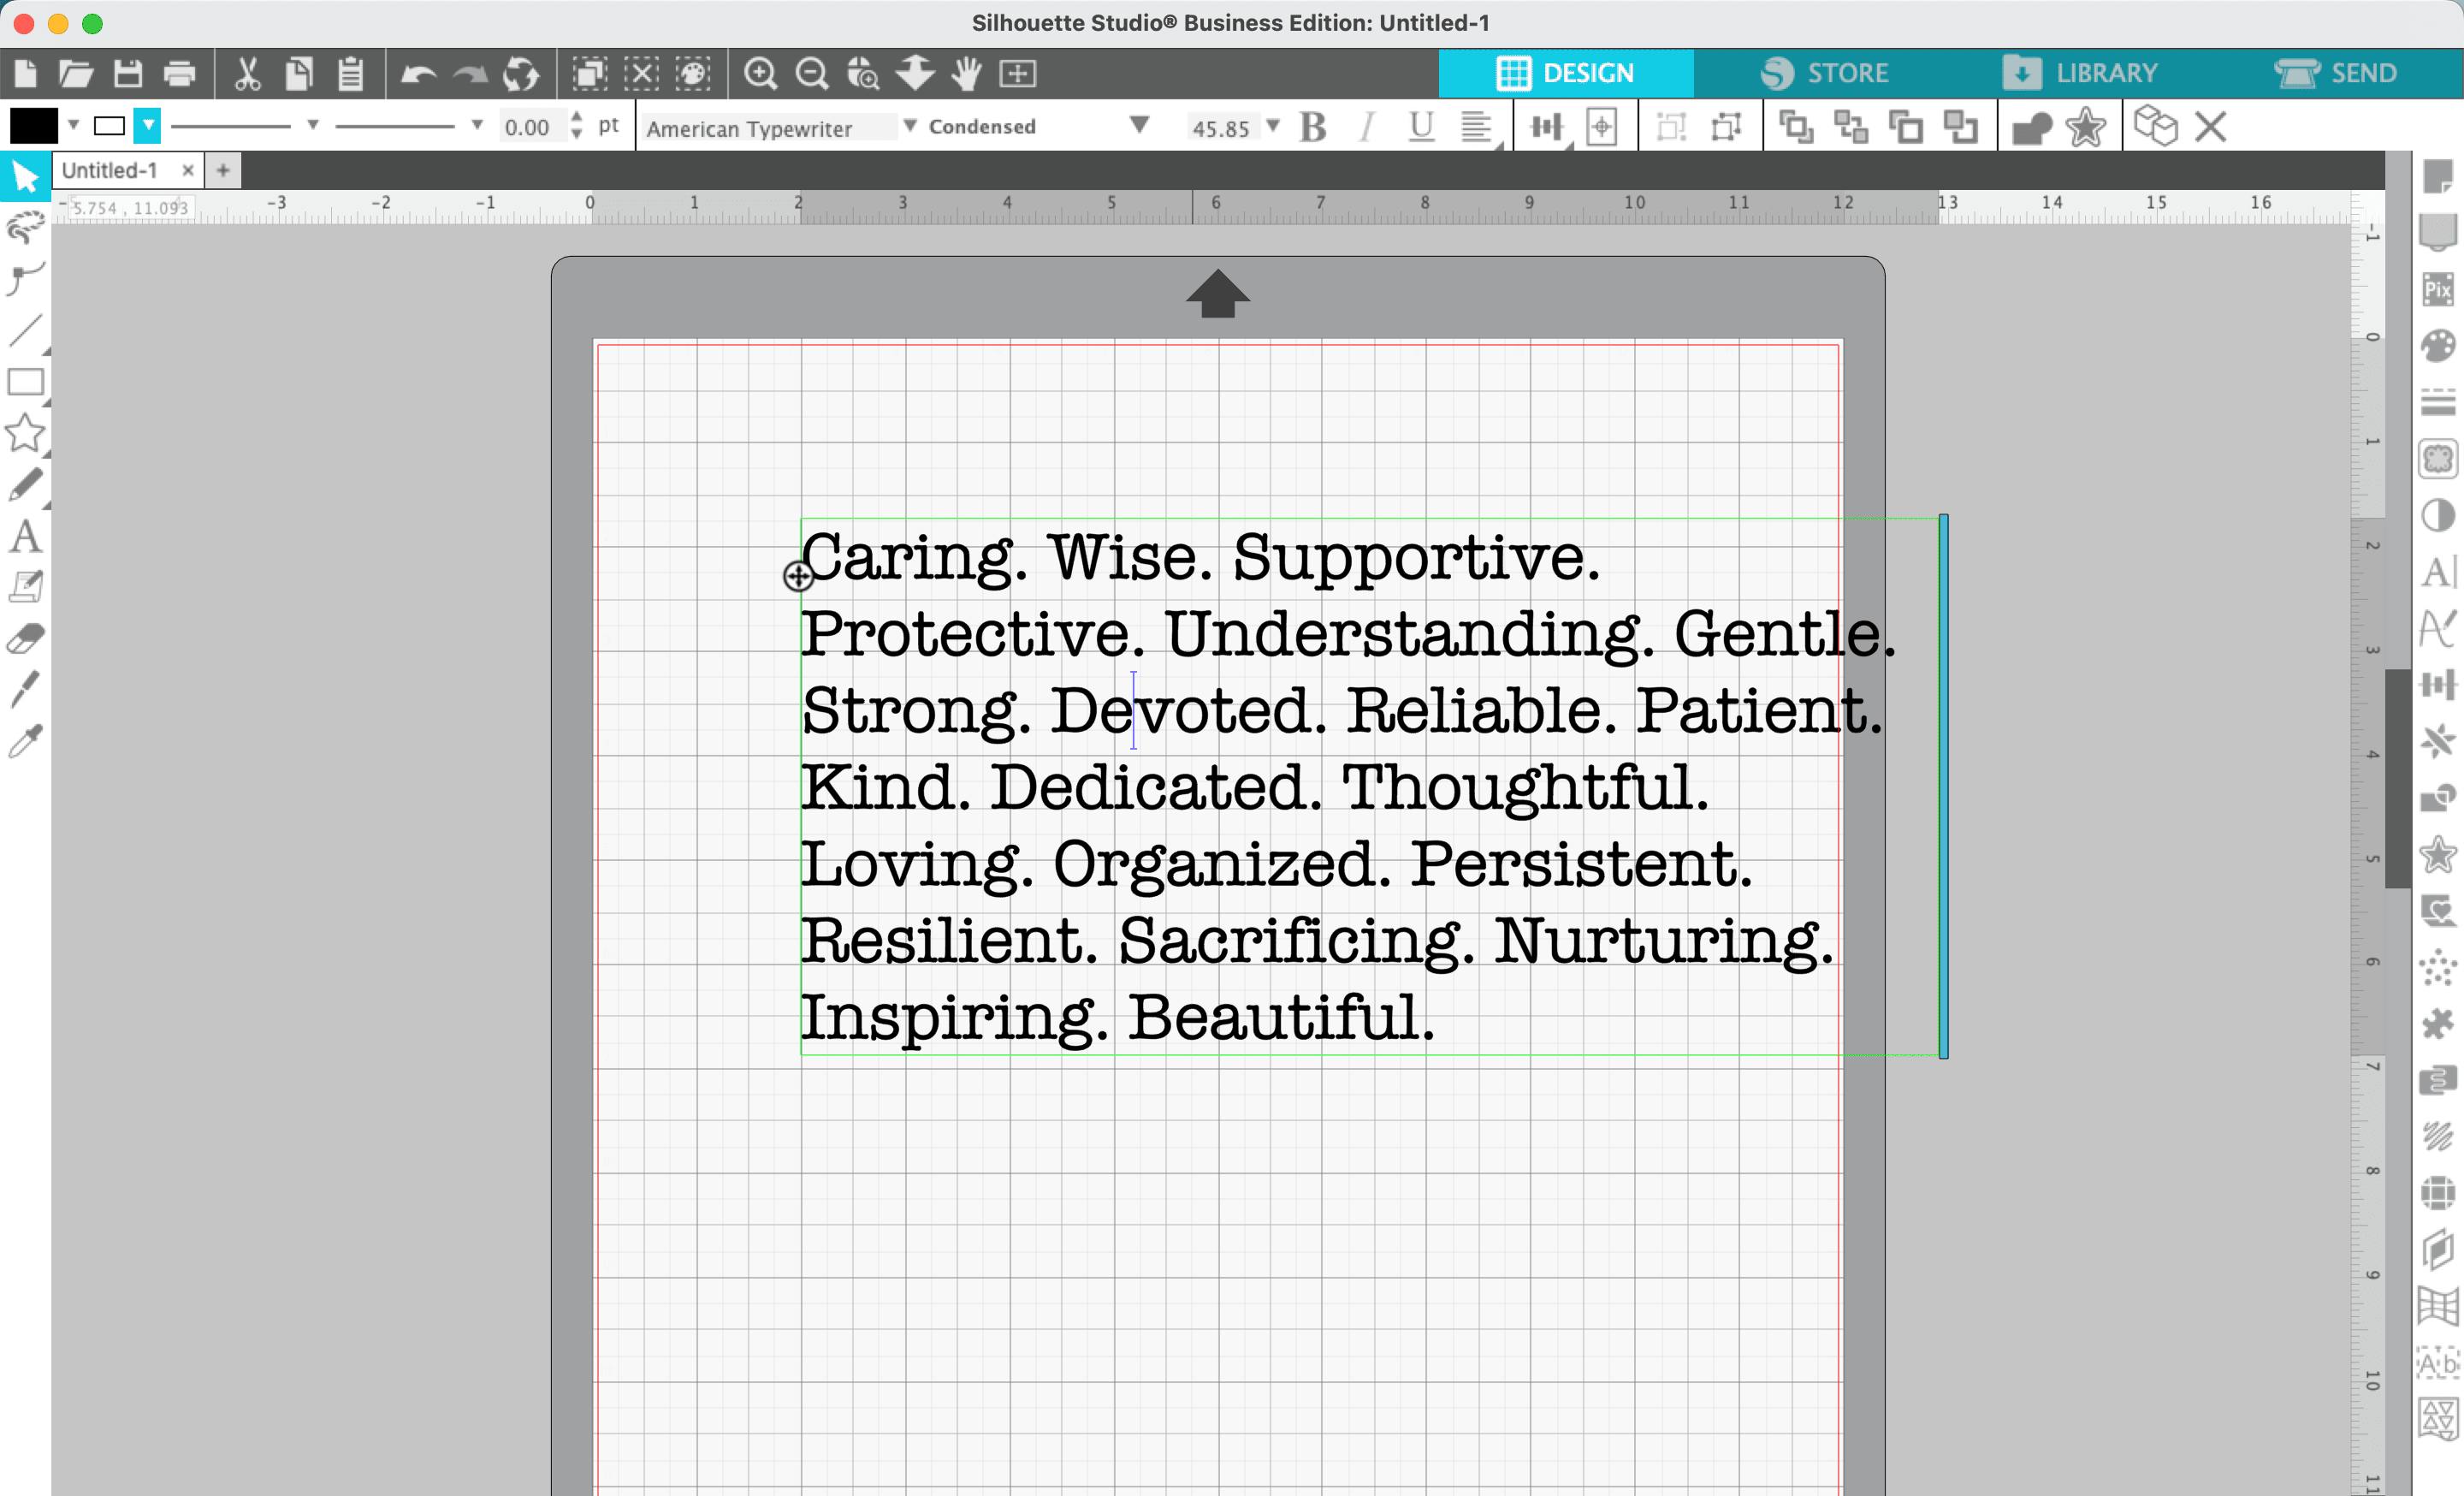Select the Pan/Hand tool
This screenshot has width=2464, height=1496.
[x=968, y=72]
